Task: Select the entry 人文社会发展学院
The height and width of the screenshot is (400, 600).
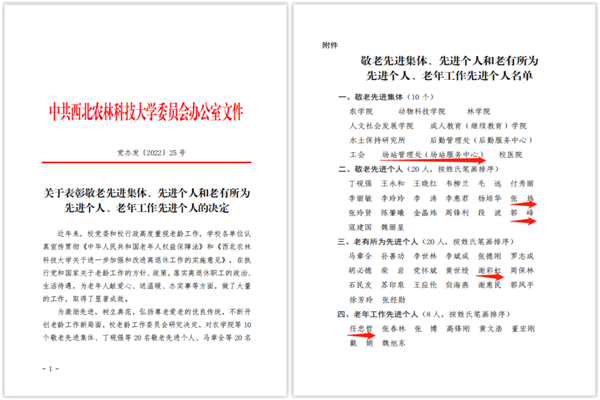Action: coord(381,126)
